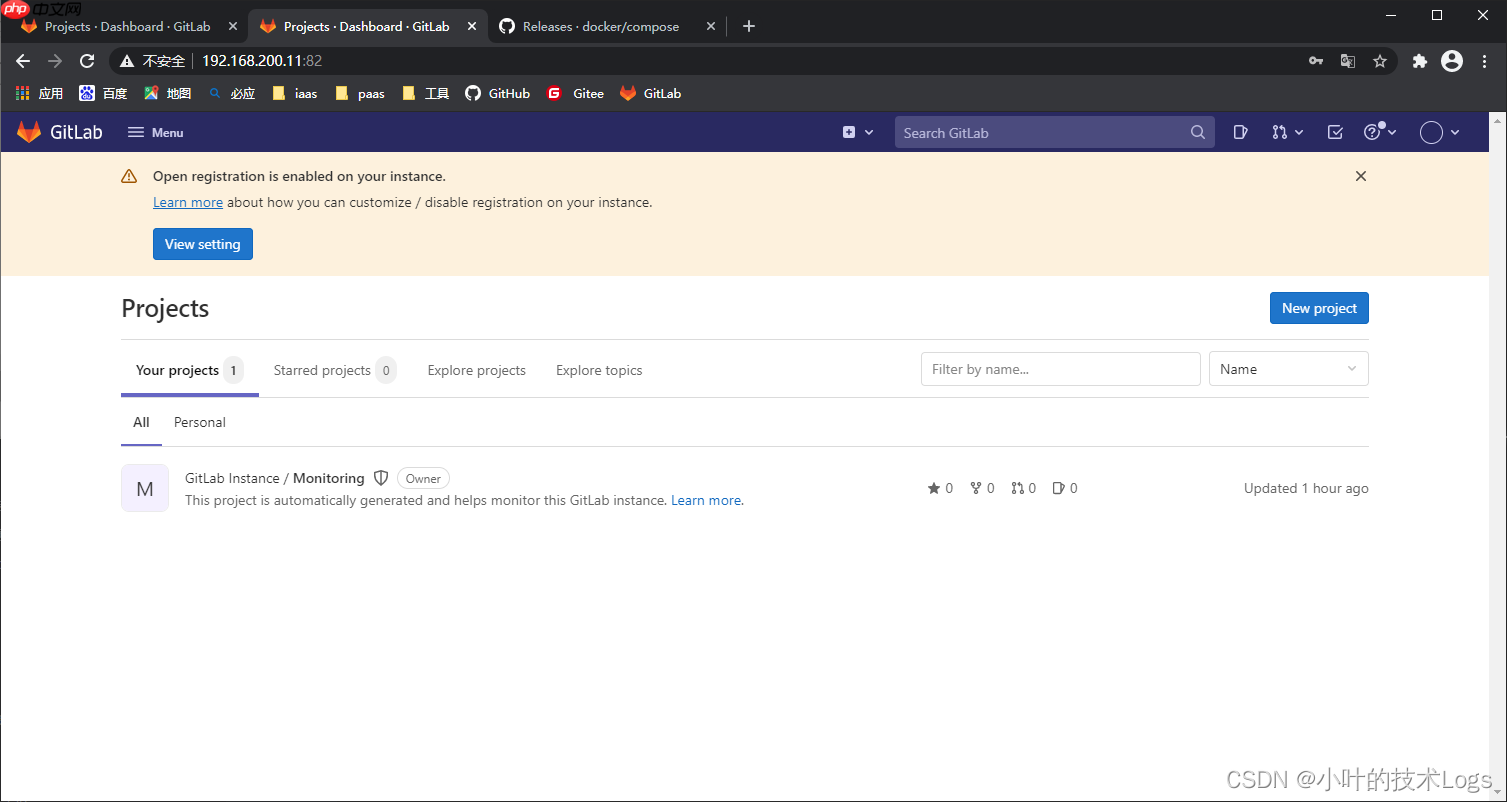Open the Explore topics tab
The height and width of the screenshot is (802, 1507).
pyautogui.click(x=598, y=370)
